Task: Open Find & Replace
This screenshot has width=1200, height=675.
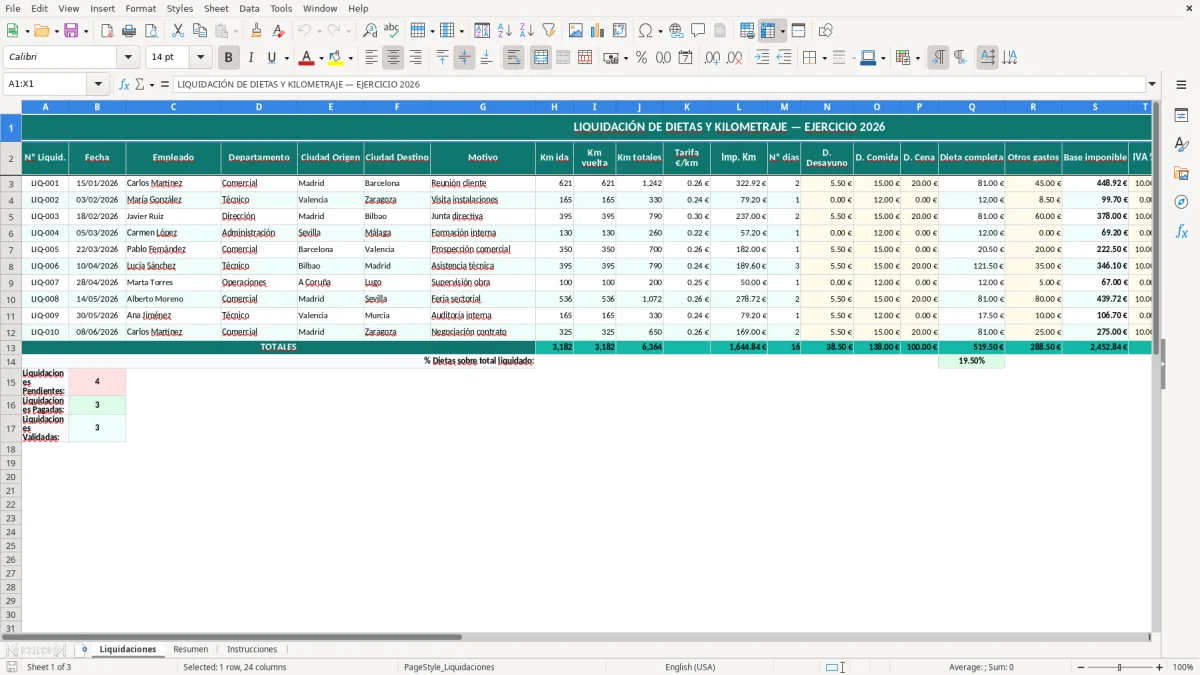Action: 370,31
